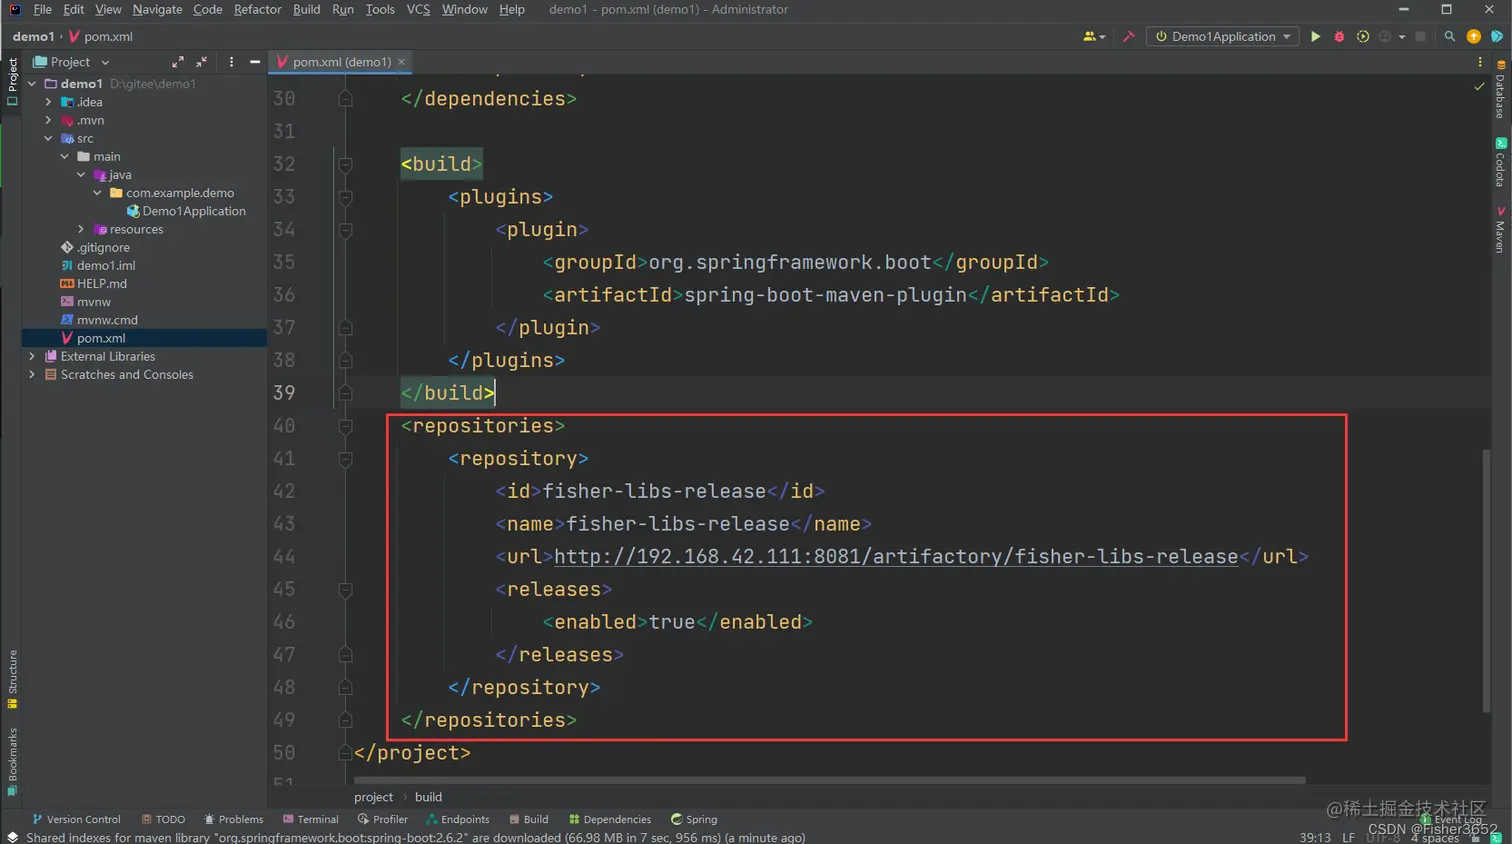Expand all in Project panel icon
1512x844 pixels.
(x=178, y=62)
